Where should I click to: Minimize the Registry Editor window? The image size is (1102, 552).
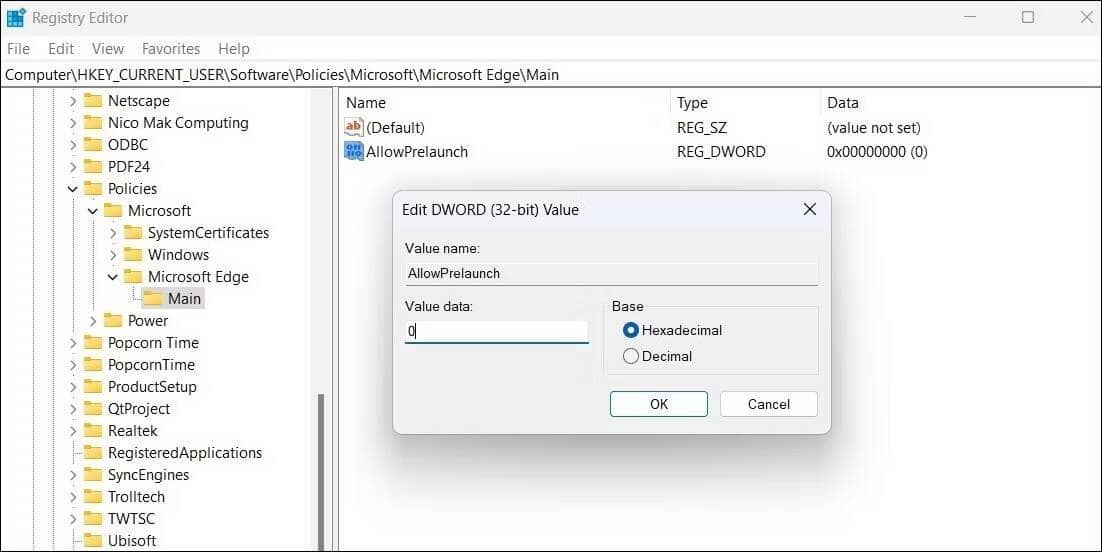click(970, 17)
